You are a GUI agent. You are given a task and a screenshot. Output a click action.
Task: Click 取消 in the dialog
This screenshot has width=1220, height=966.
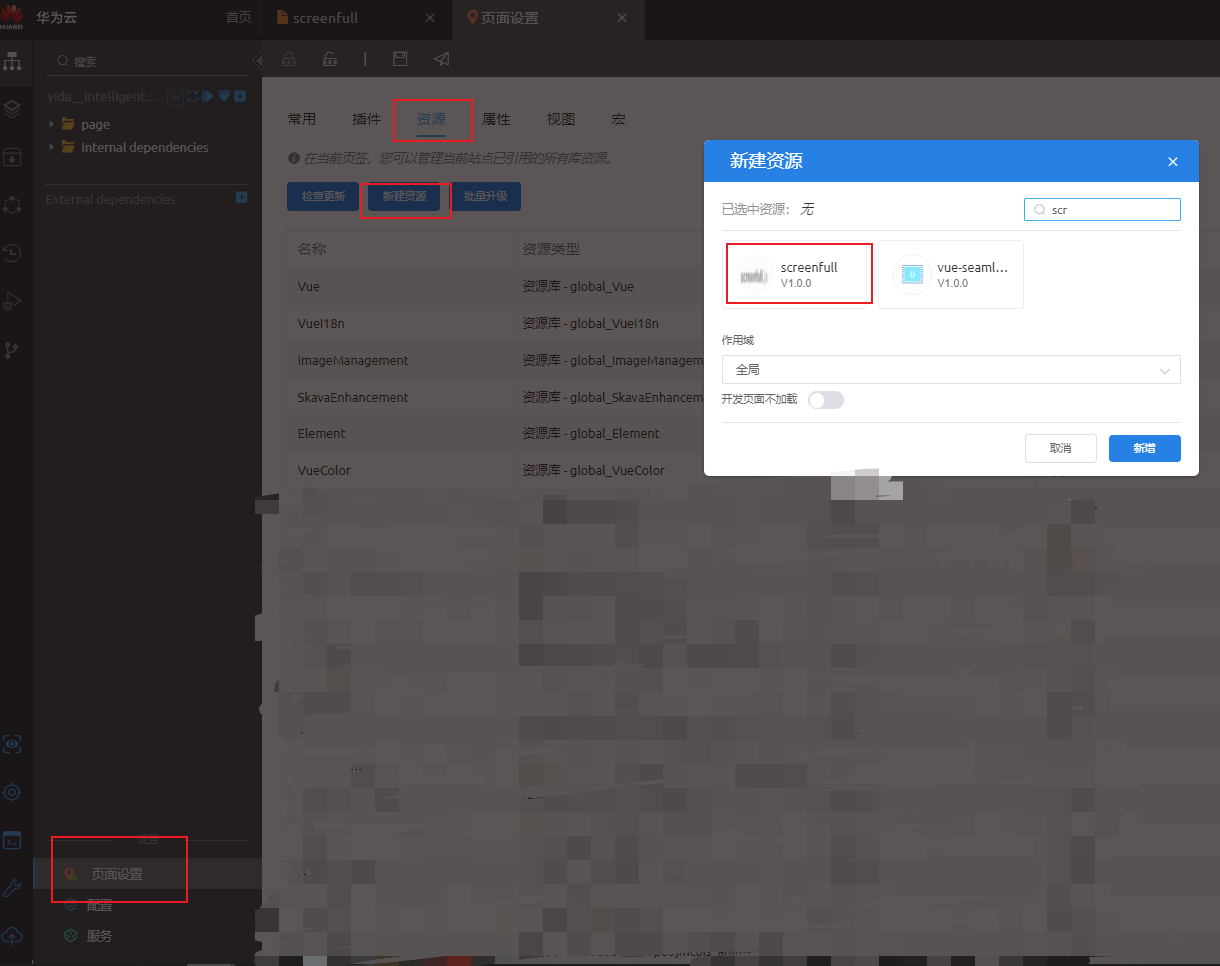(x=1061, y=448)
